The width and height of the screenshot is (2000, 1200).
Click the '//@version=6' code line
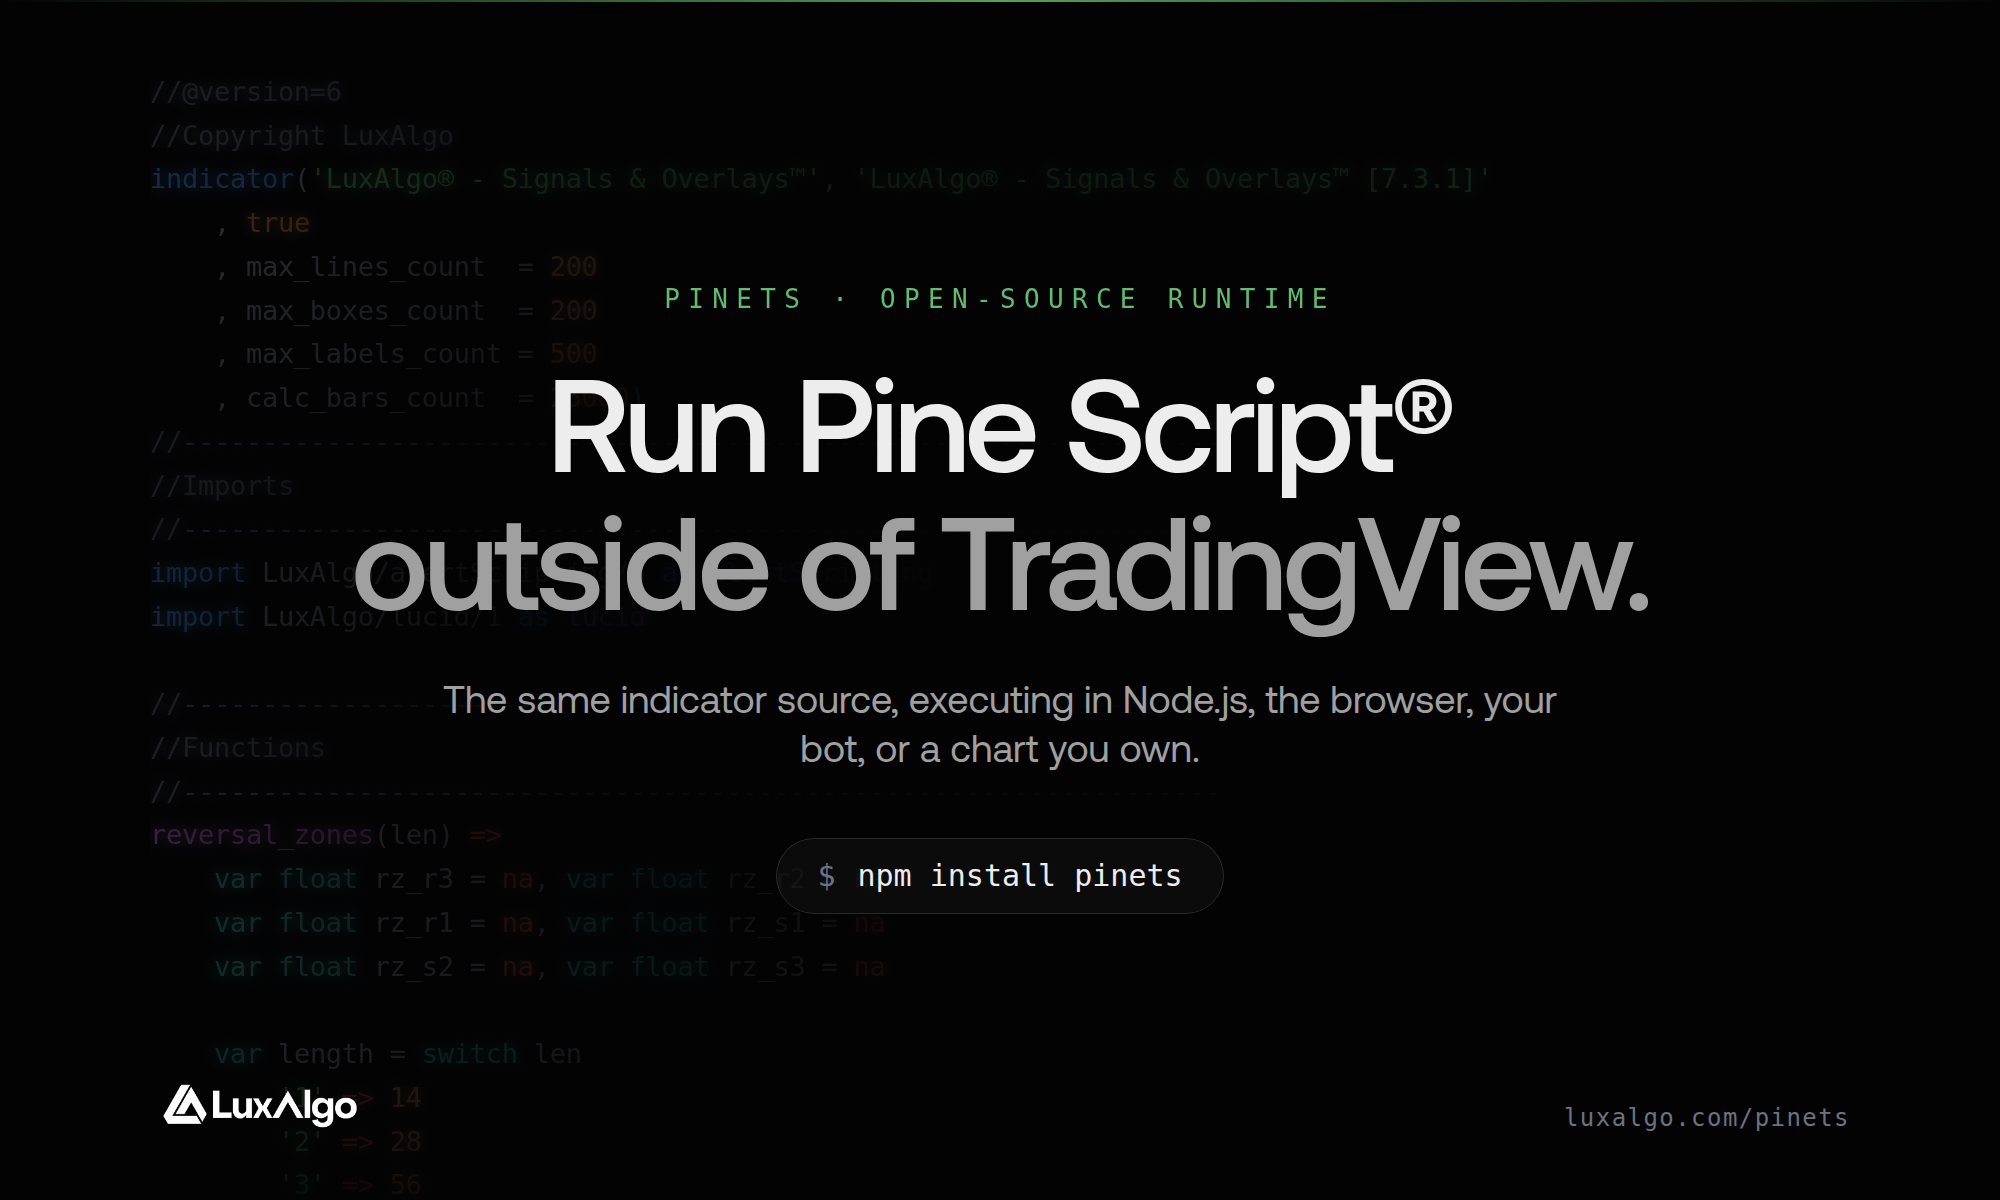[246, 92]
